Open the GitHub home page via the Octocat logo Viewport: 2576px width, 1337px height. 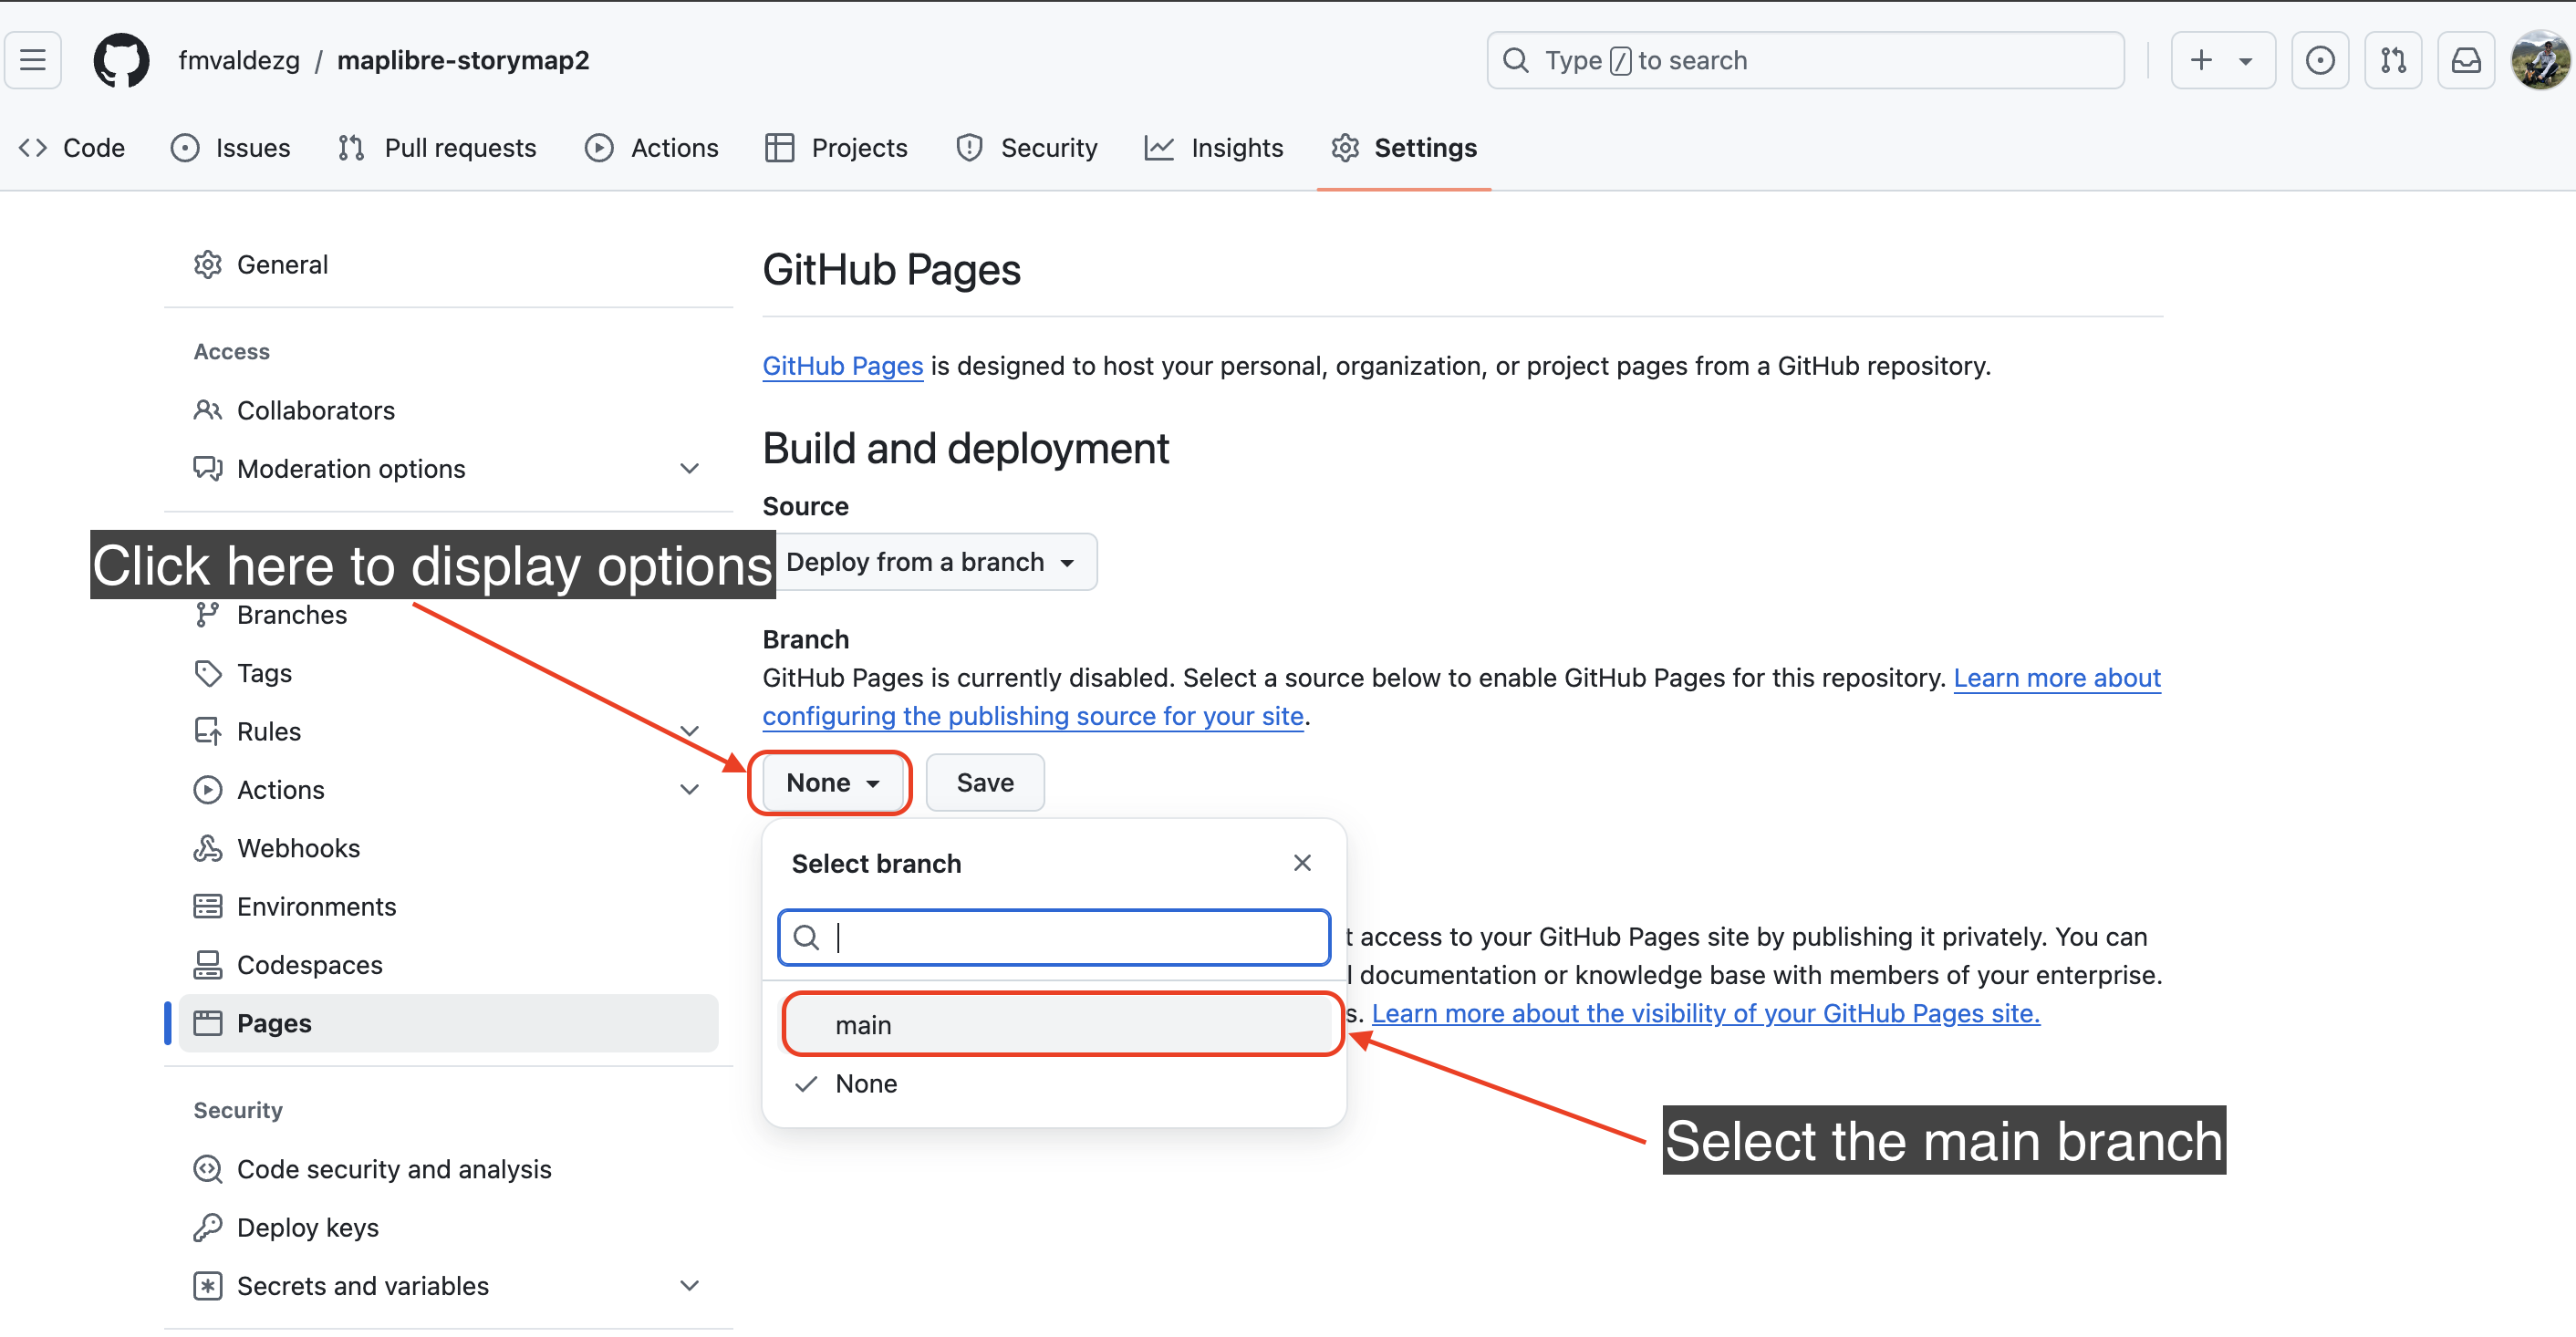tap(120, 60)
